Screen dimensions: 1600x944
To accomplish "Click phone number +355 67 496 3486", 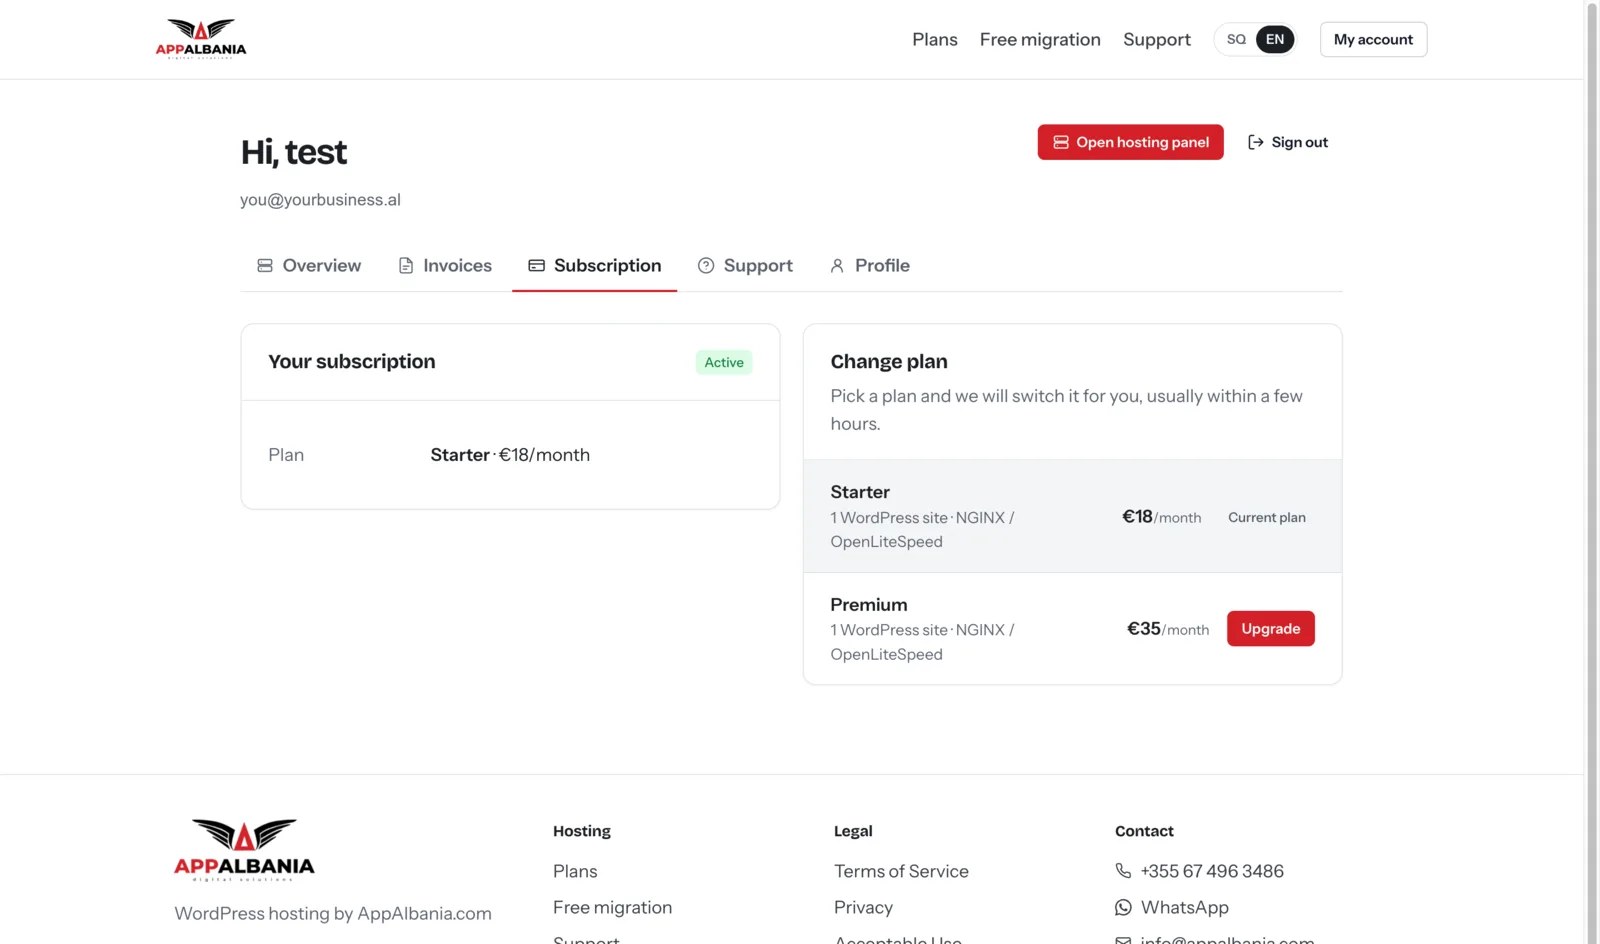I will [1212, 871].
